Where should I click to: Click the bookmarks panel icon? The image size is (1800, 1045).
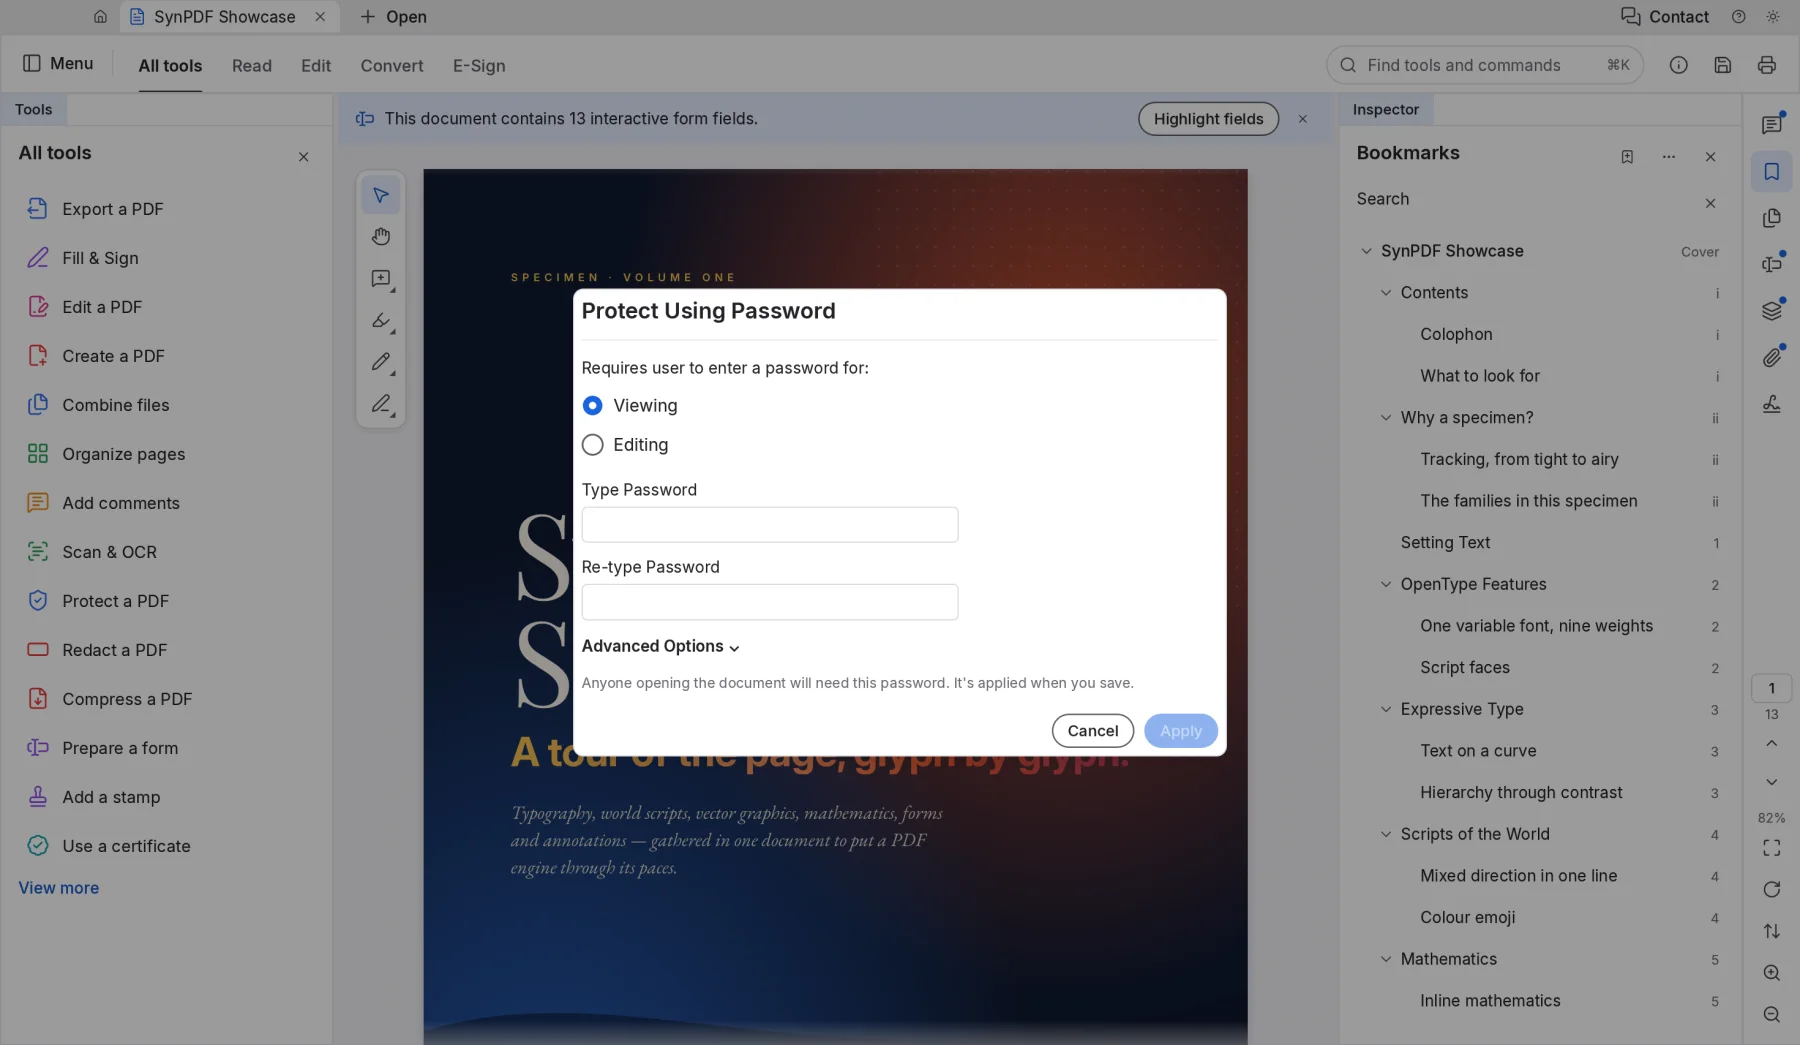coord(1771,172)
